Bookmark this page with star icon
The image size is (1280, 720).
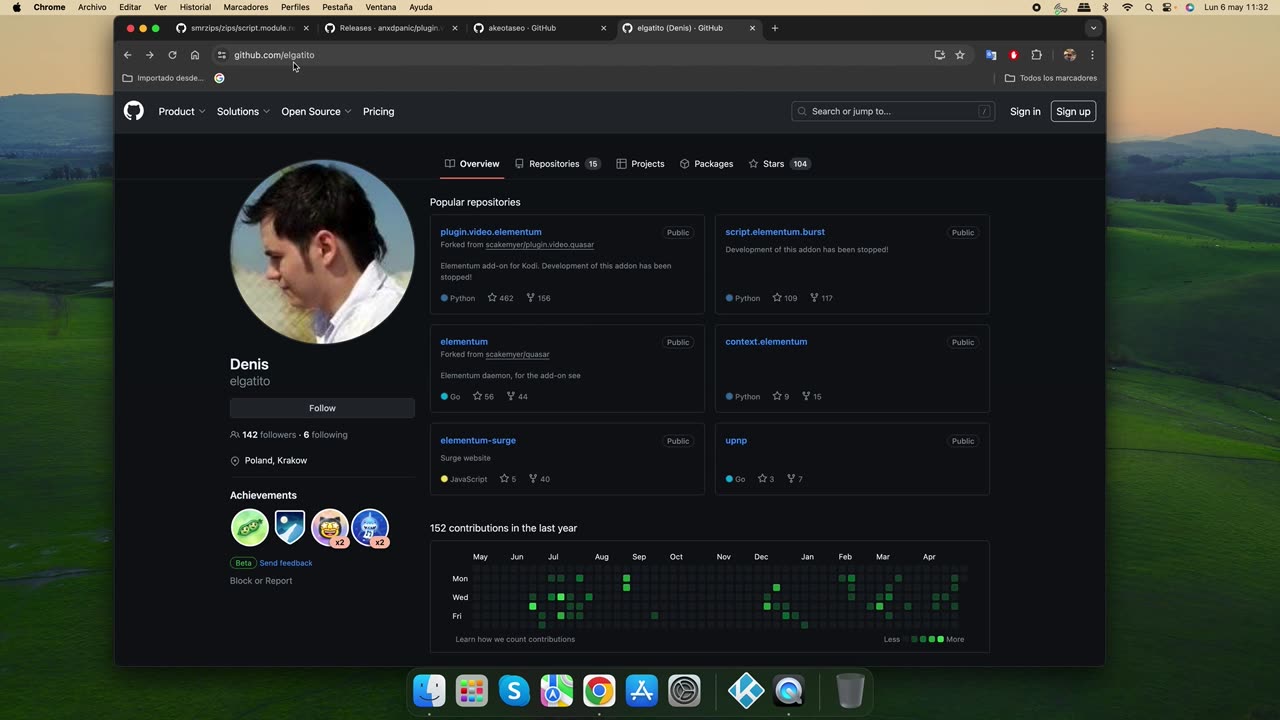[960, 55]
